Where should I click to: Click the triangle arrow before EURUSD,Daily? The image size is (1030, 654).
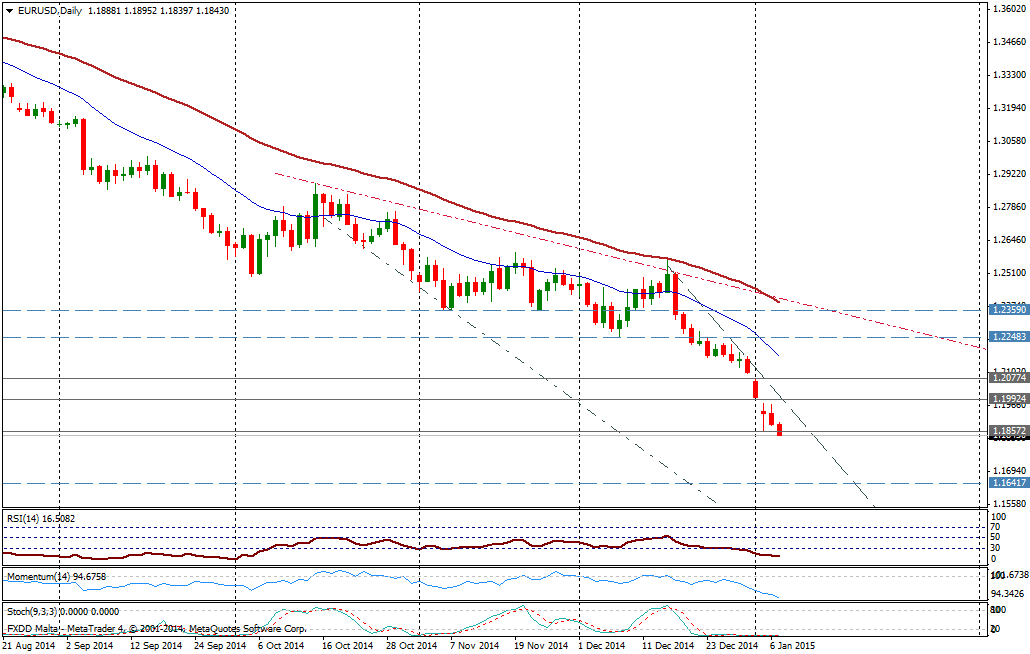point(8,10)
